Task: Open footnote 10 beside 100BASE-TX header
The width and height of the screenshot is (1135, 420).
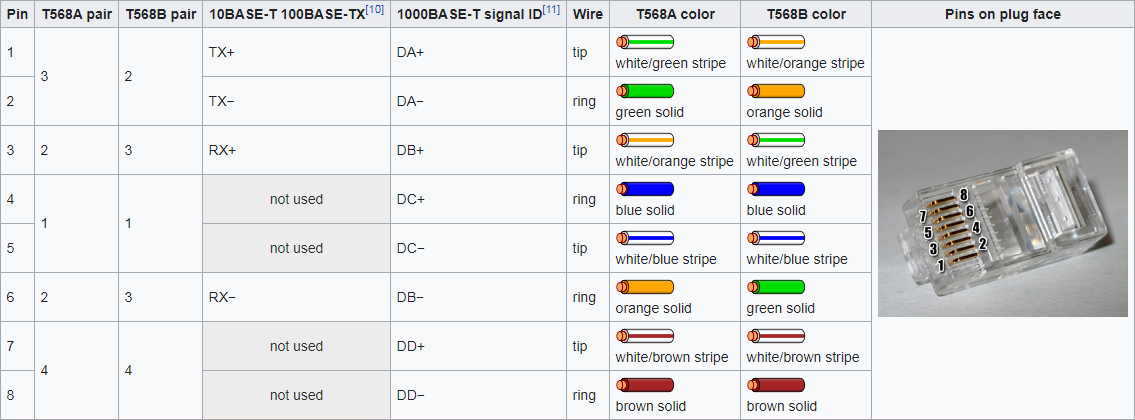Action: pos(376,10)
